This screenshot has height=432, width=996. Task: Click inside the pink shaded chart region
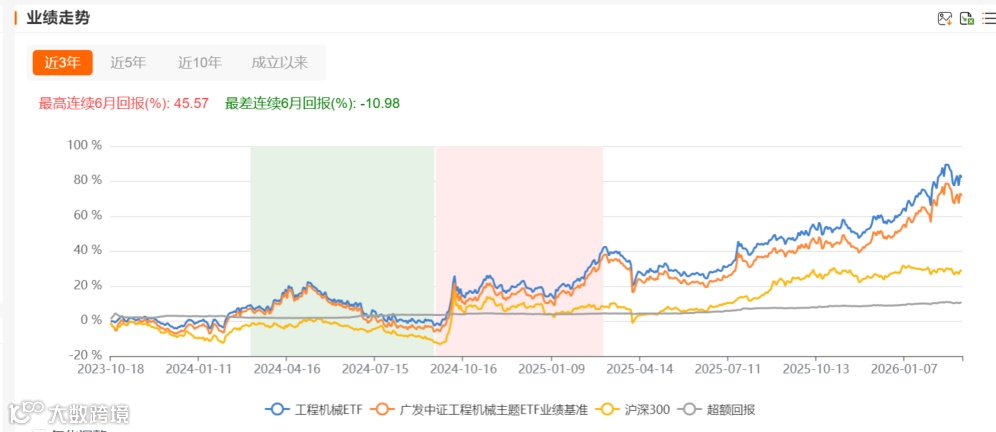pos(519,250)
